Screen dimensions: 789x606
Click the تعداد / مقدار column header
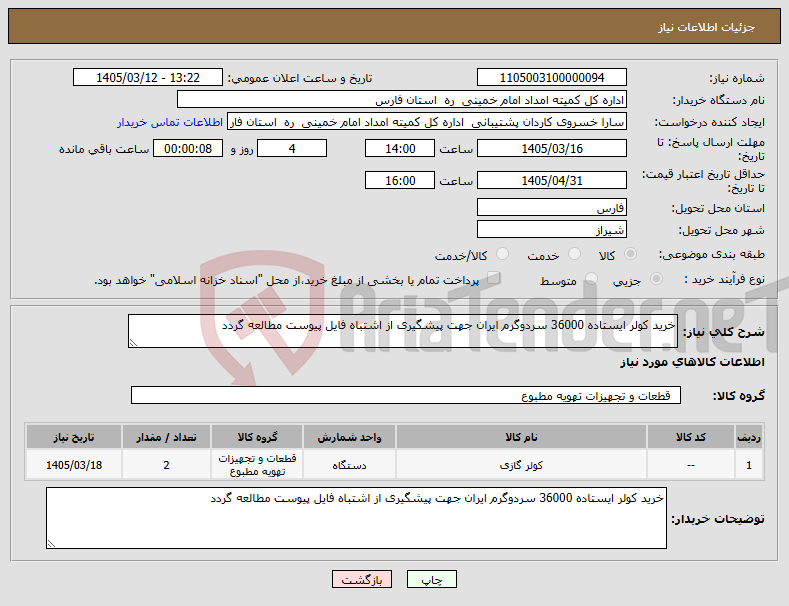click(x=166, y=437)
